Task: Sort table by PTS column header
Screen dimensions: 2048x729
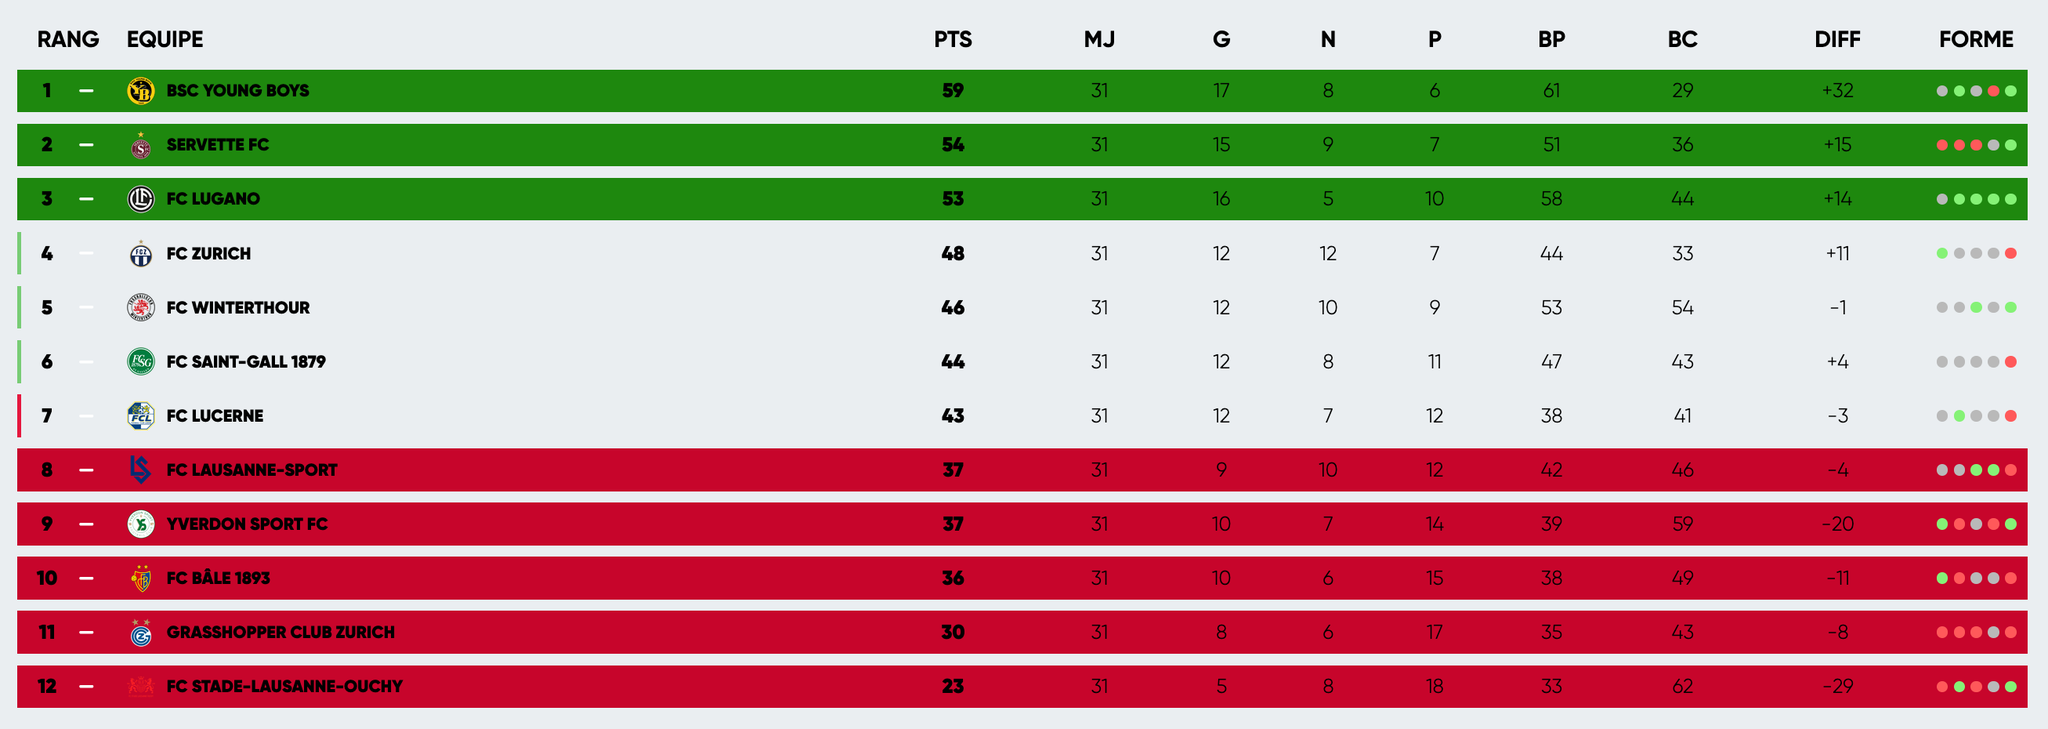Action: (x=953, y=40)
